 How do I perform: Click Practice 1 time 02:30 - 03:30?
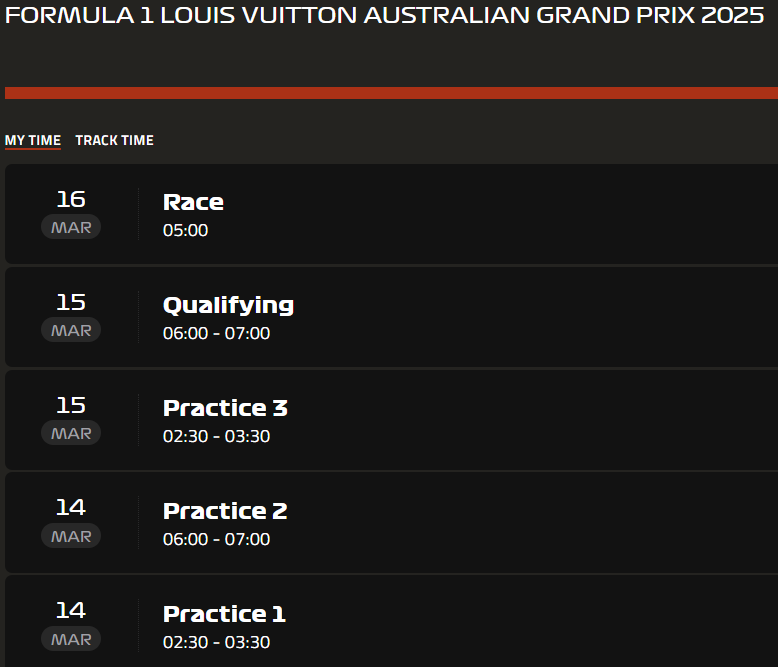(x=216, y=642)
